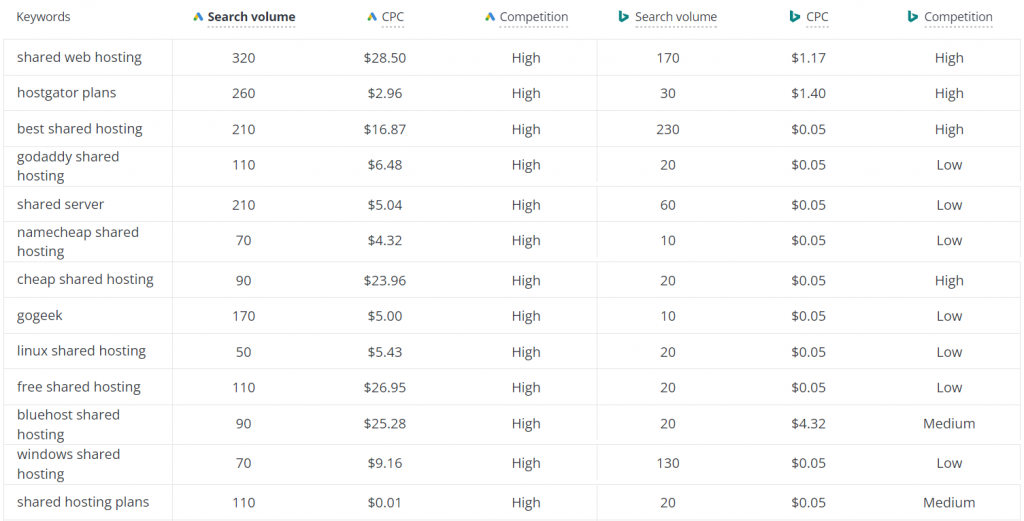Image resolution: width=1024 pixels, height=521 pixels.
Task: Open the 'gogeek' keyword
Action: [40, 316]
